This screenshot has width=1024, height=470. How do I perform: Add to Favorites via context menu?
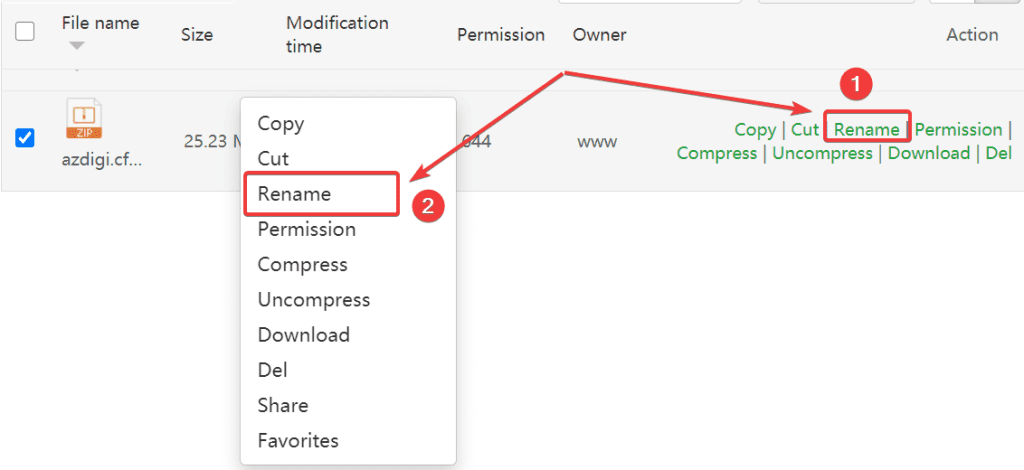[298, 440]
